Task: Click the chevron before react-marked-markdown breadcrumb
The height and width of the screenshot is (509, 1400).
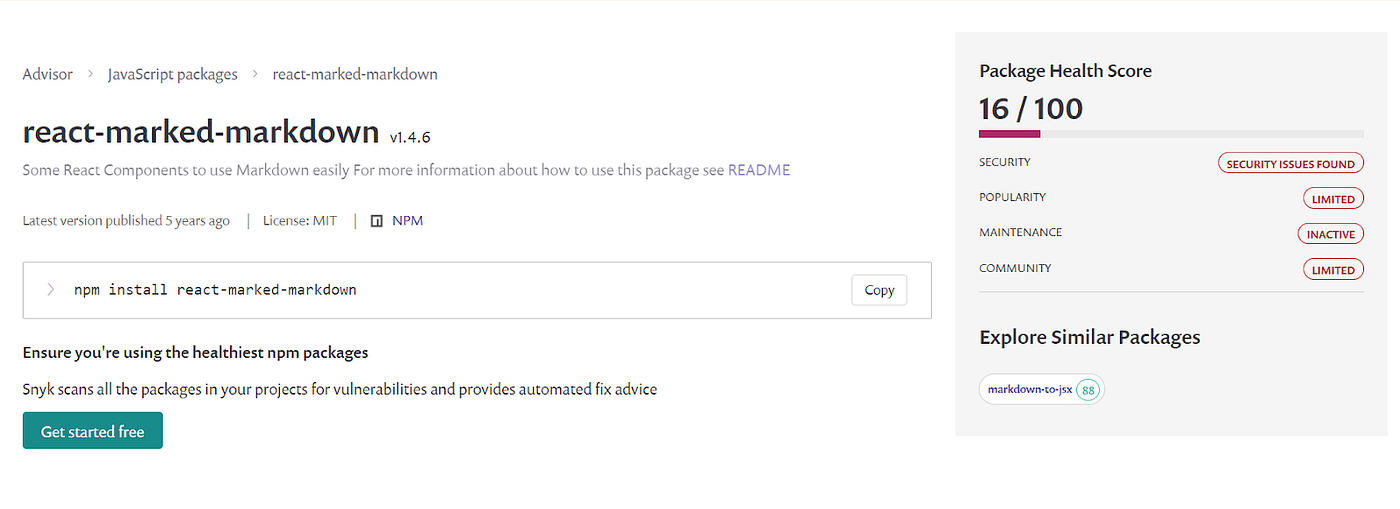Action: pos(255,74)
